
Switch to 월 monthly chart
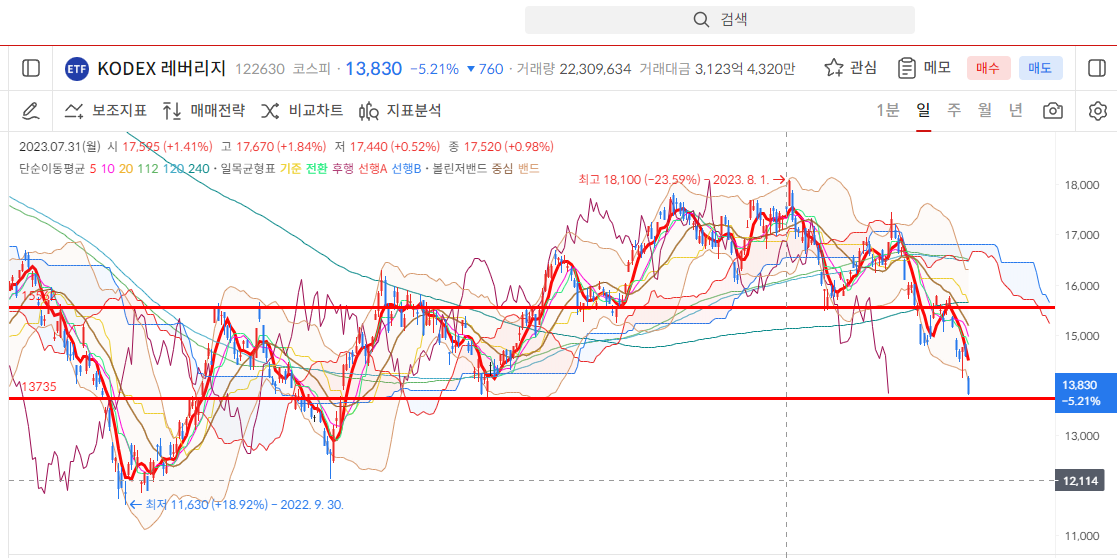[x=984, y=110]
